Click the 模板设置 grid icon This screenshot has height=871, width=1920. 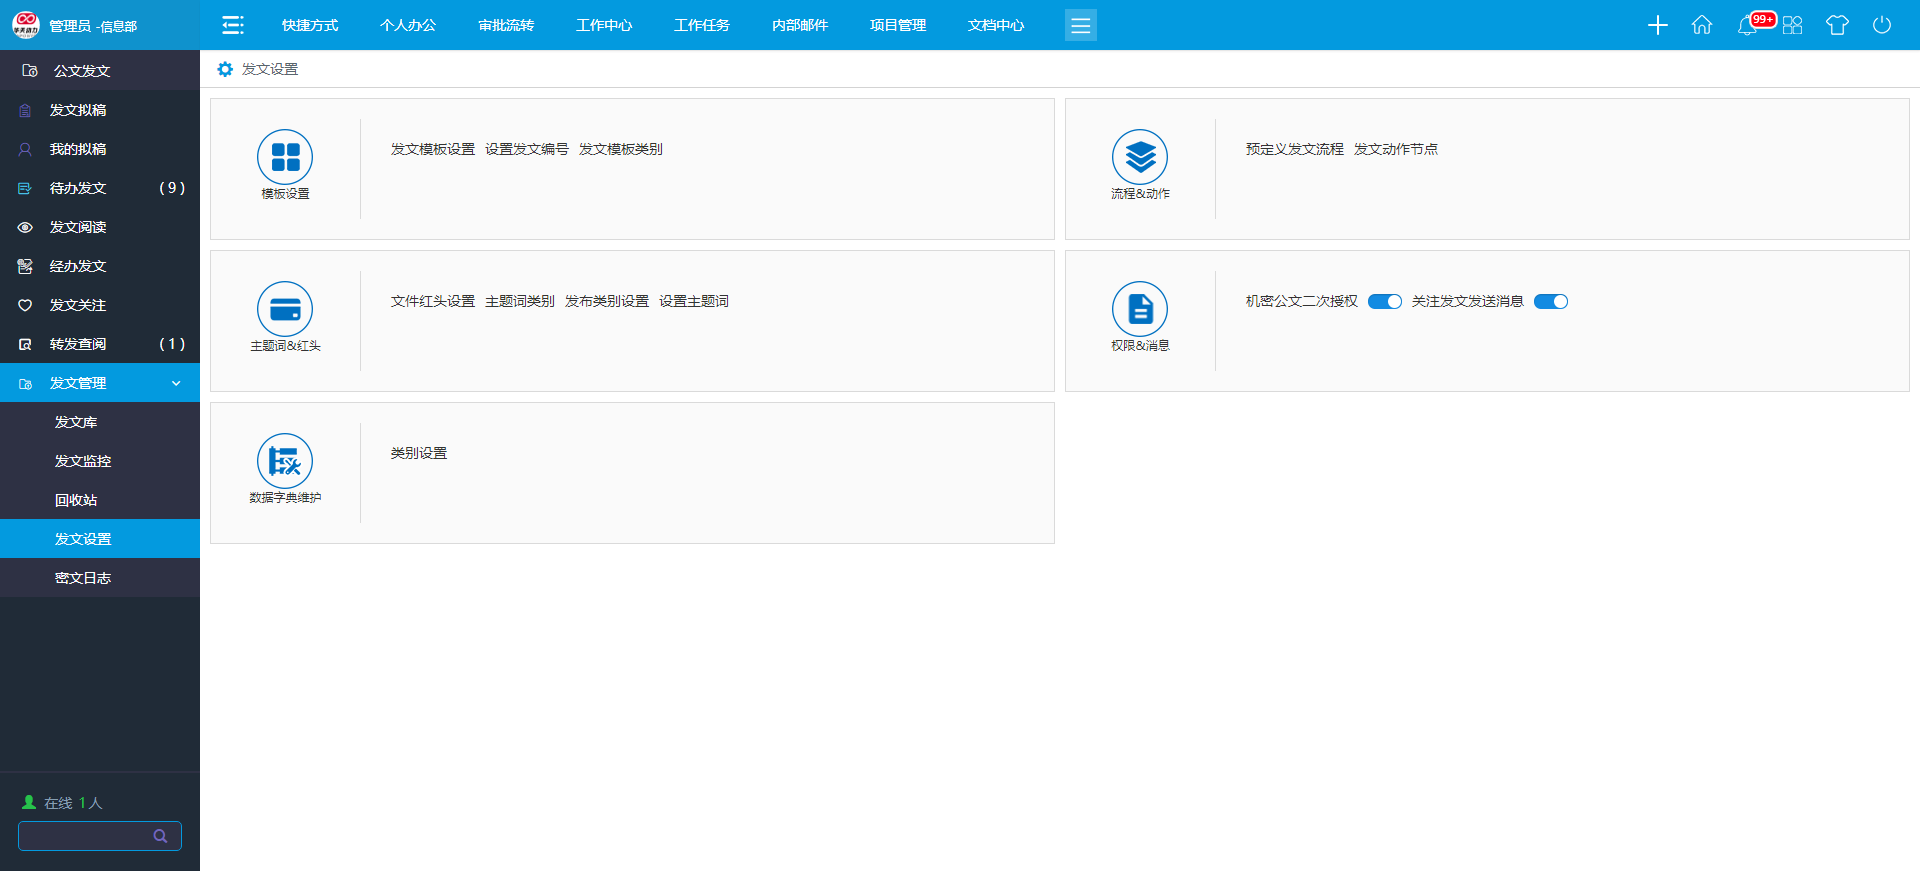coord(285,157)
